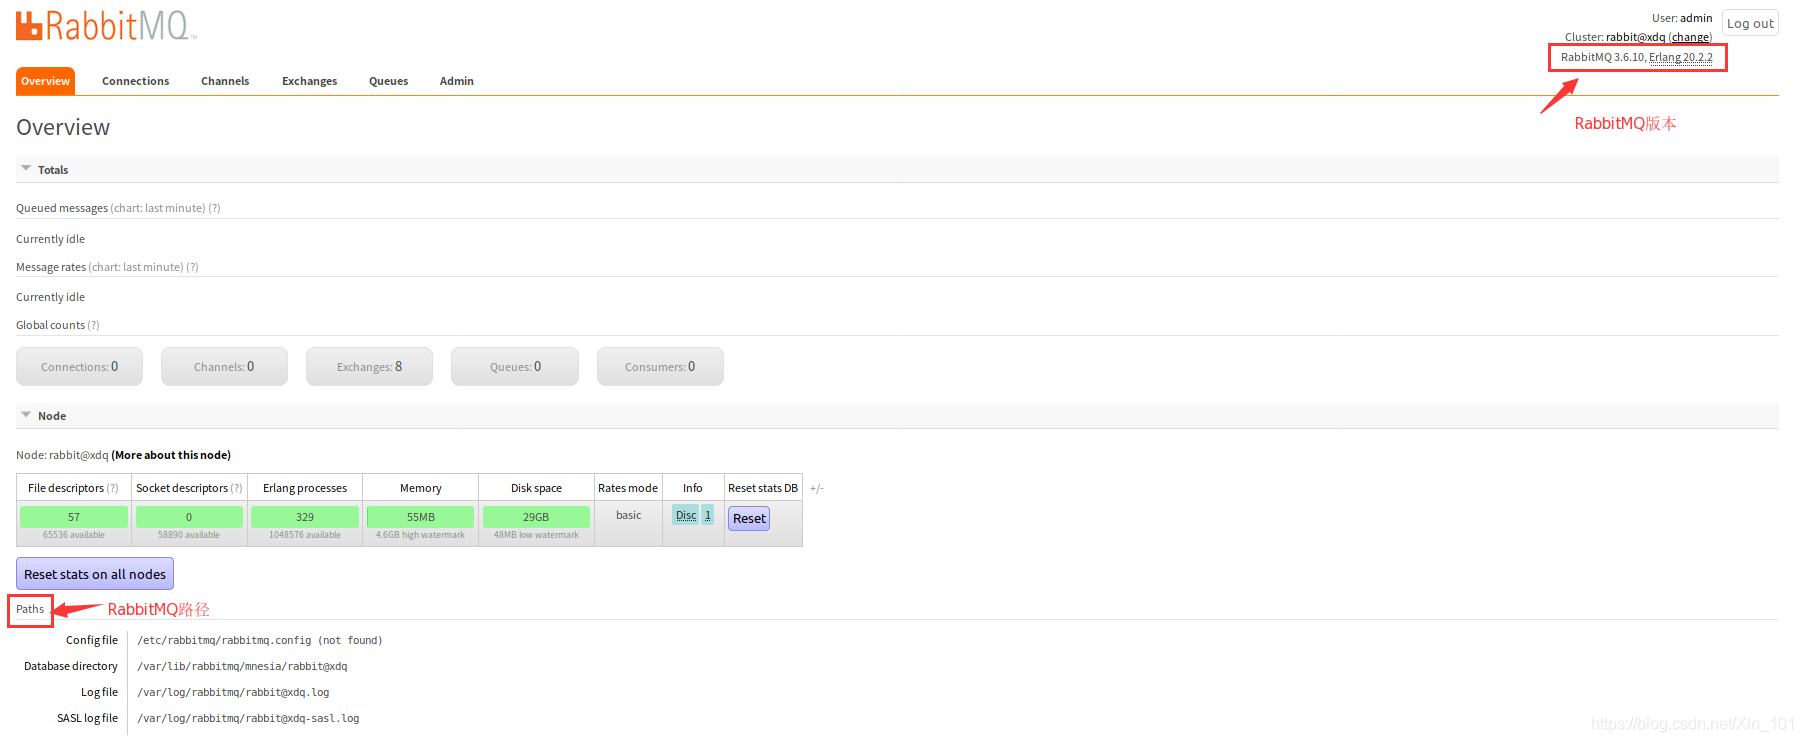The image size is (1803, 742).
Task: Collapse the Totals section
Action: 44,170
